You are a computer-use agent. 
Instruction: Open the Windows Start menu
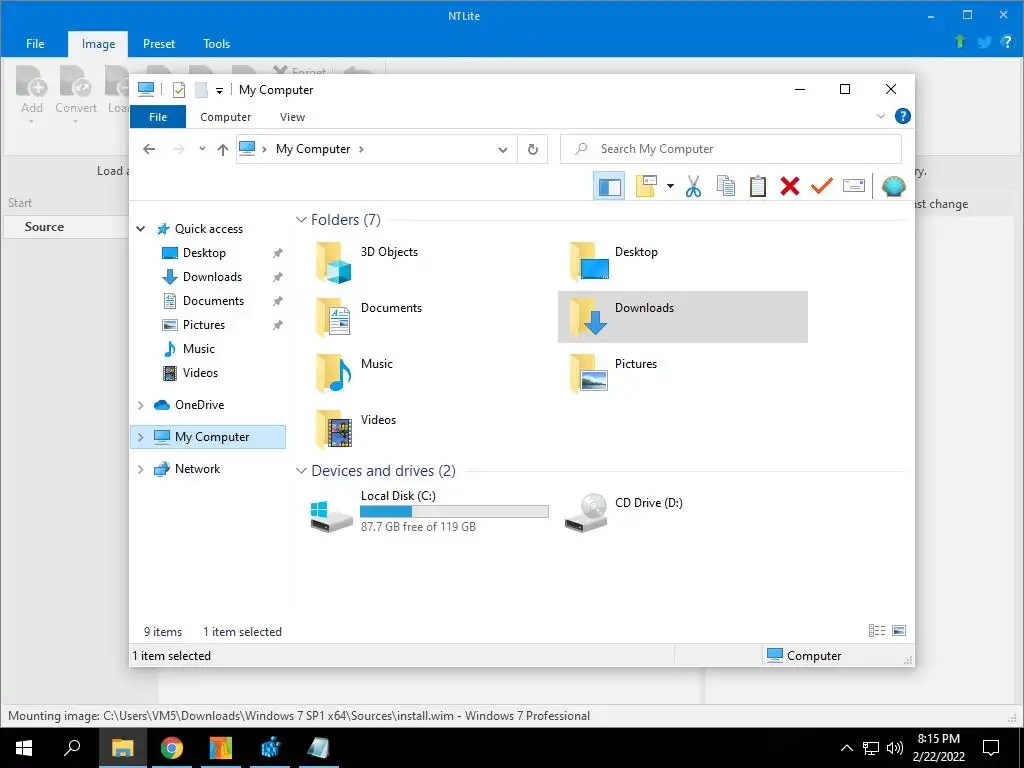(x=24, y=748)
